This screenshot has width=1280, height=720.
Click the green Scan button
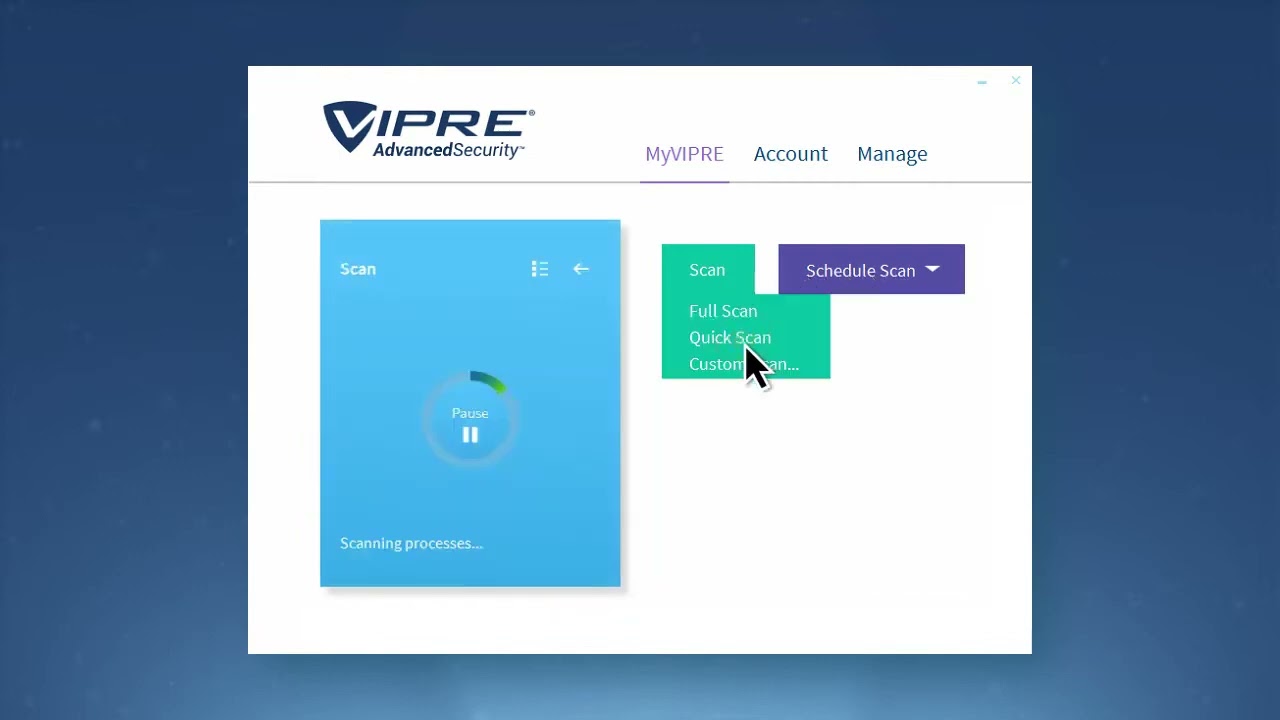708,270
